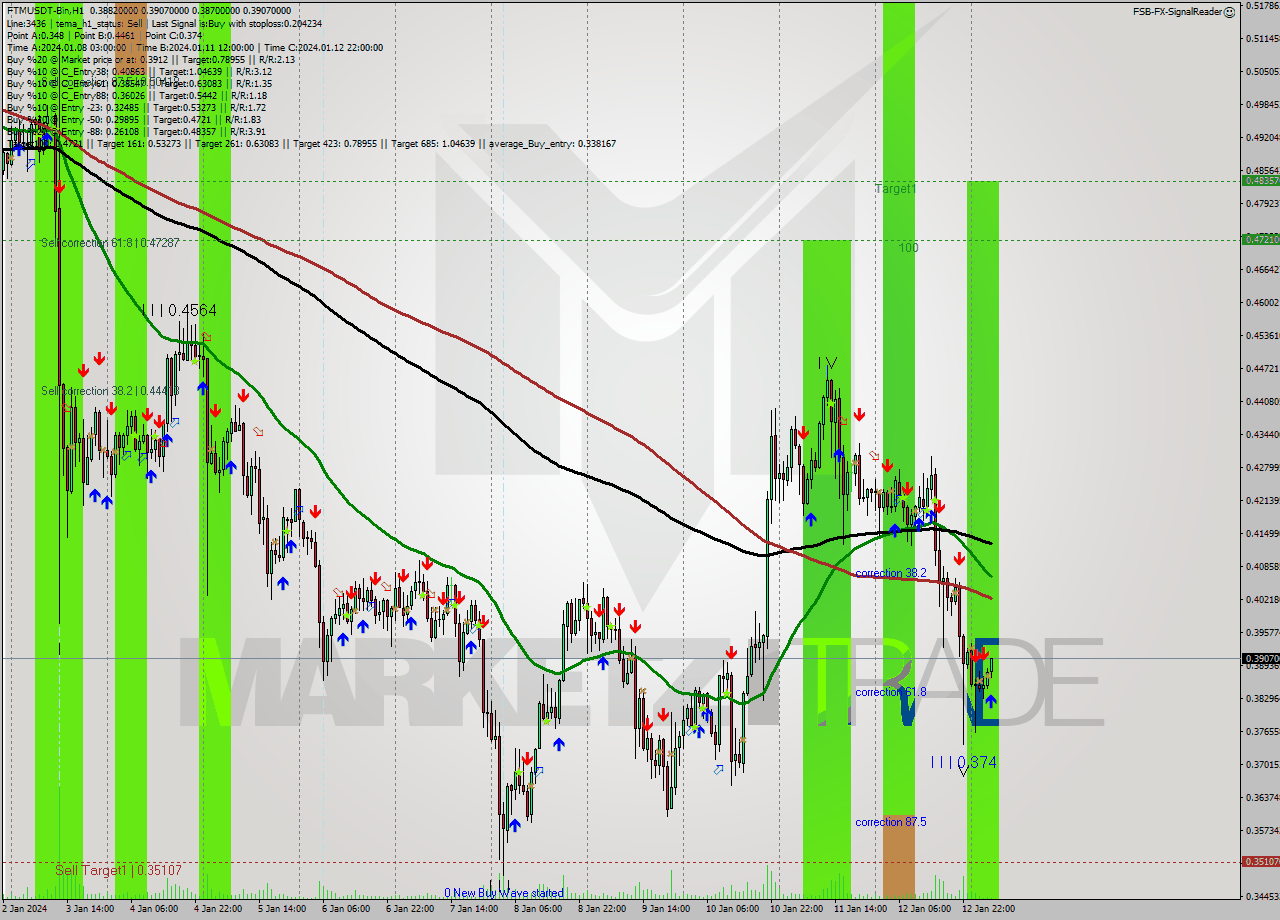Click the orange zone below 'correction 87.5'
Image resolution: width=1280 pixels, height=920 pixels.
(x=898, y=856)
